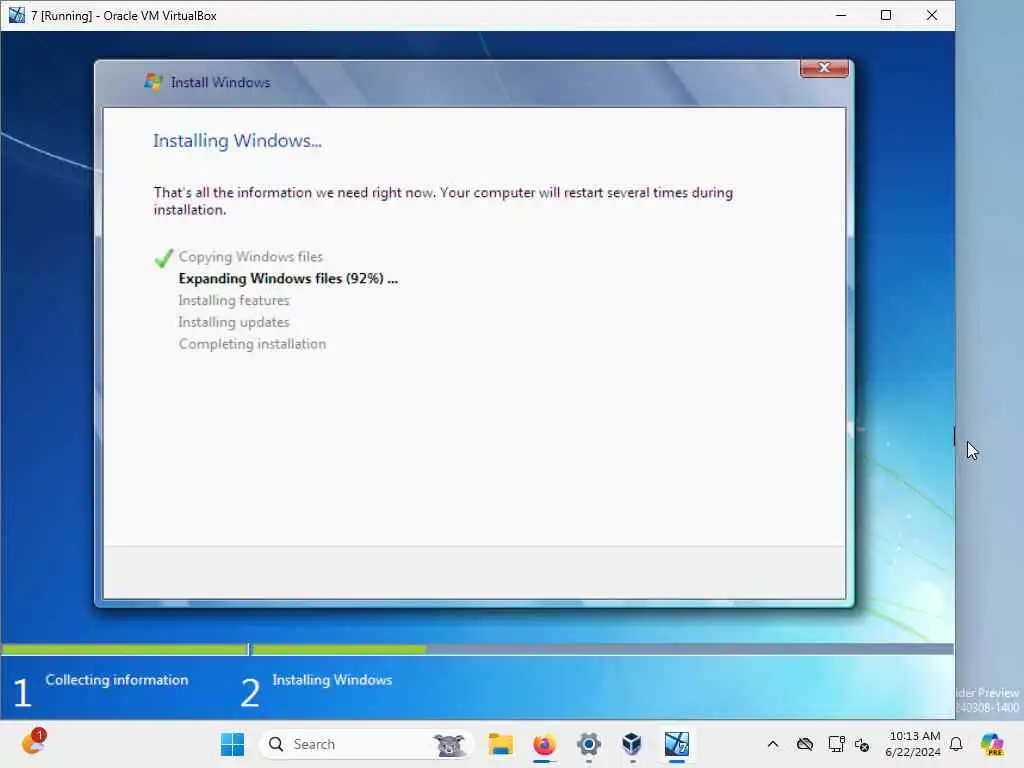
Task: Click the Windows flag icon in the Install Windows title
Action: [x=153, y=82]
